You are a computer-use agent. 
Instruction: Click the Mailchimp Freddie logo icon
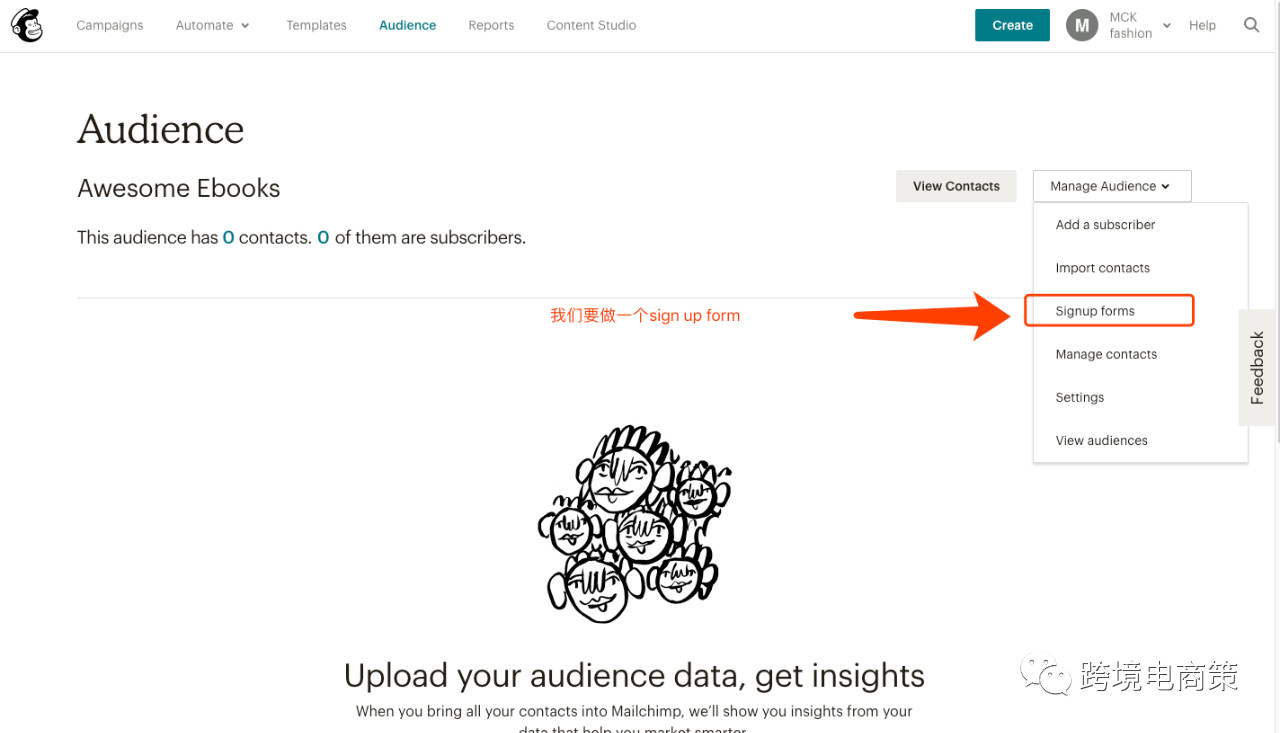27,26
